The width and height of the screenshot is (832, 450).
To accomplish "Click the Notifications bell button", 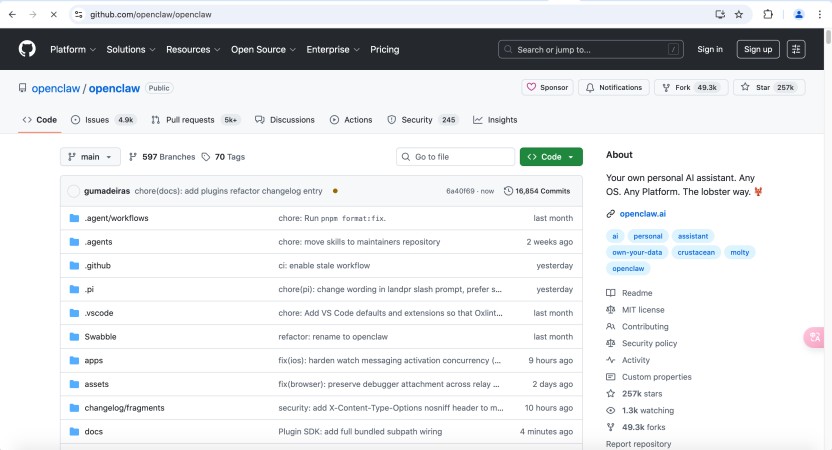I will (614, 88).
